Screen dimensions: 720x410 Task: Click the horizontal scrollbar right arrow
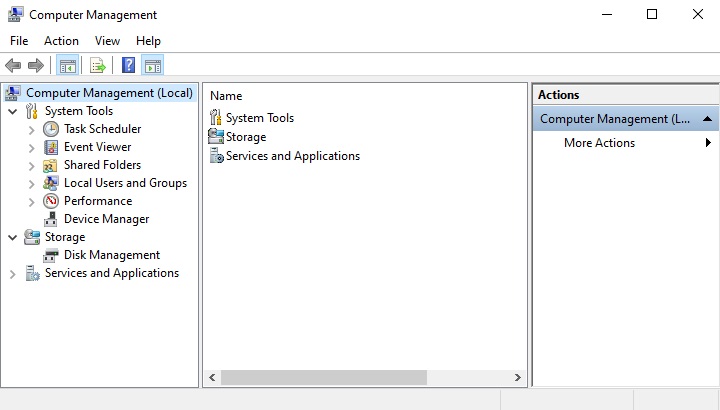point(518,378)
